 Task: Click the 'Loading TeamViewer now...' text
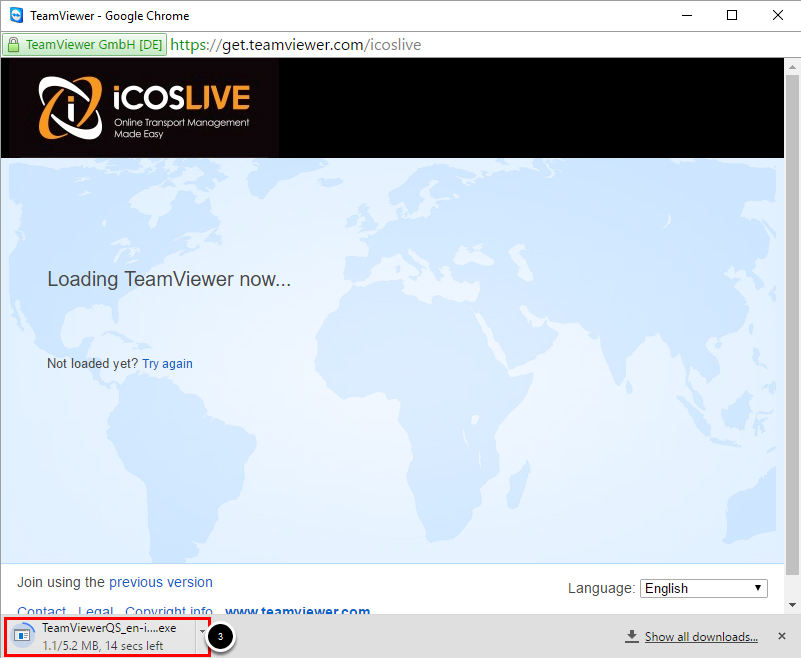pos(169,279)
